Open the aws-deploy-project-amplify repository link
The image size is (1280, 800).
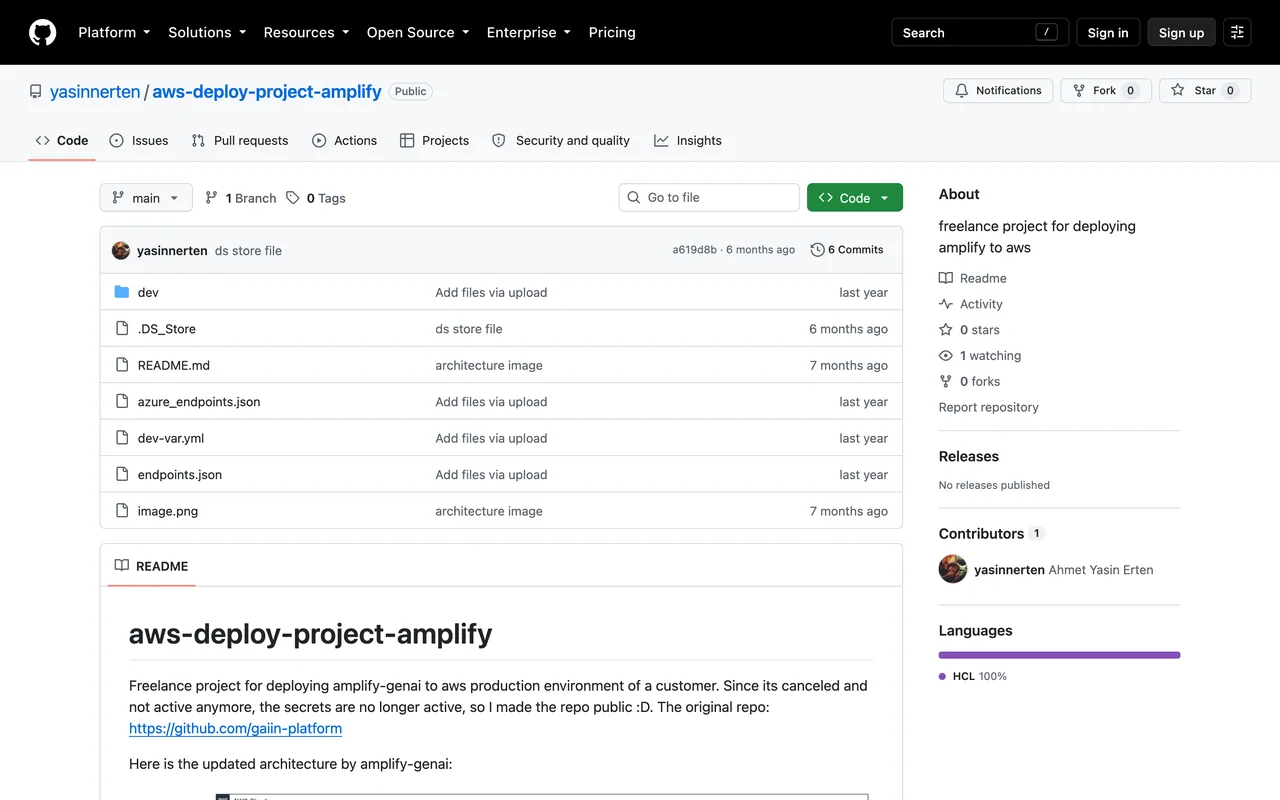(x=267, y=91)
